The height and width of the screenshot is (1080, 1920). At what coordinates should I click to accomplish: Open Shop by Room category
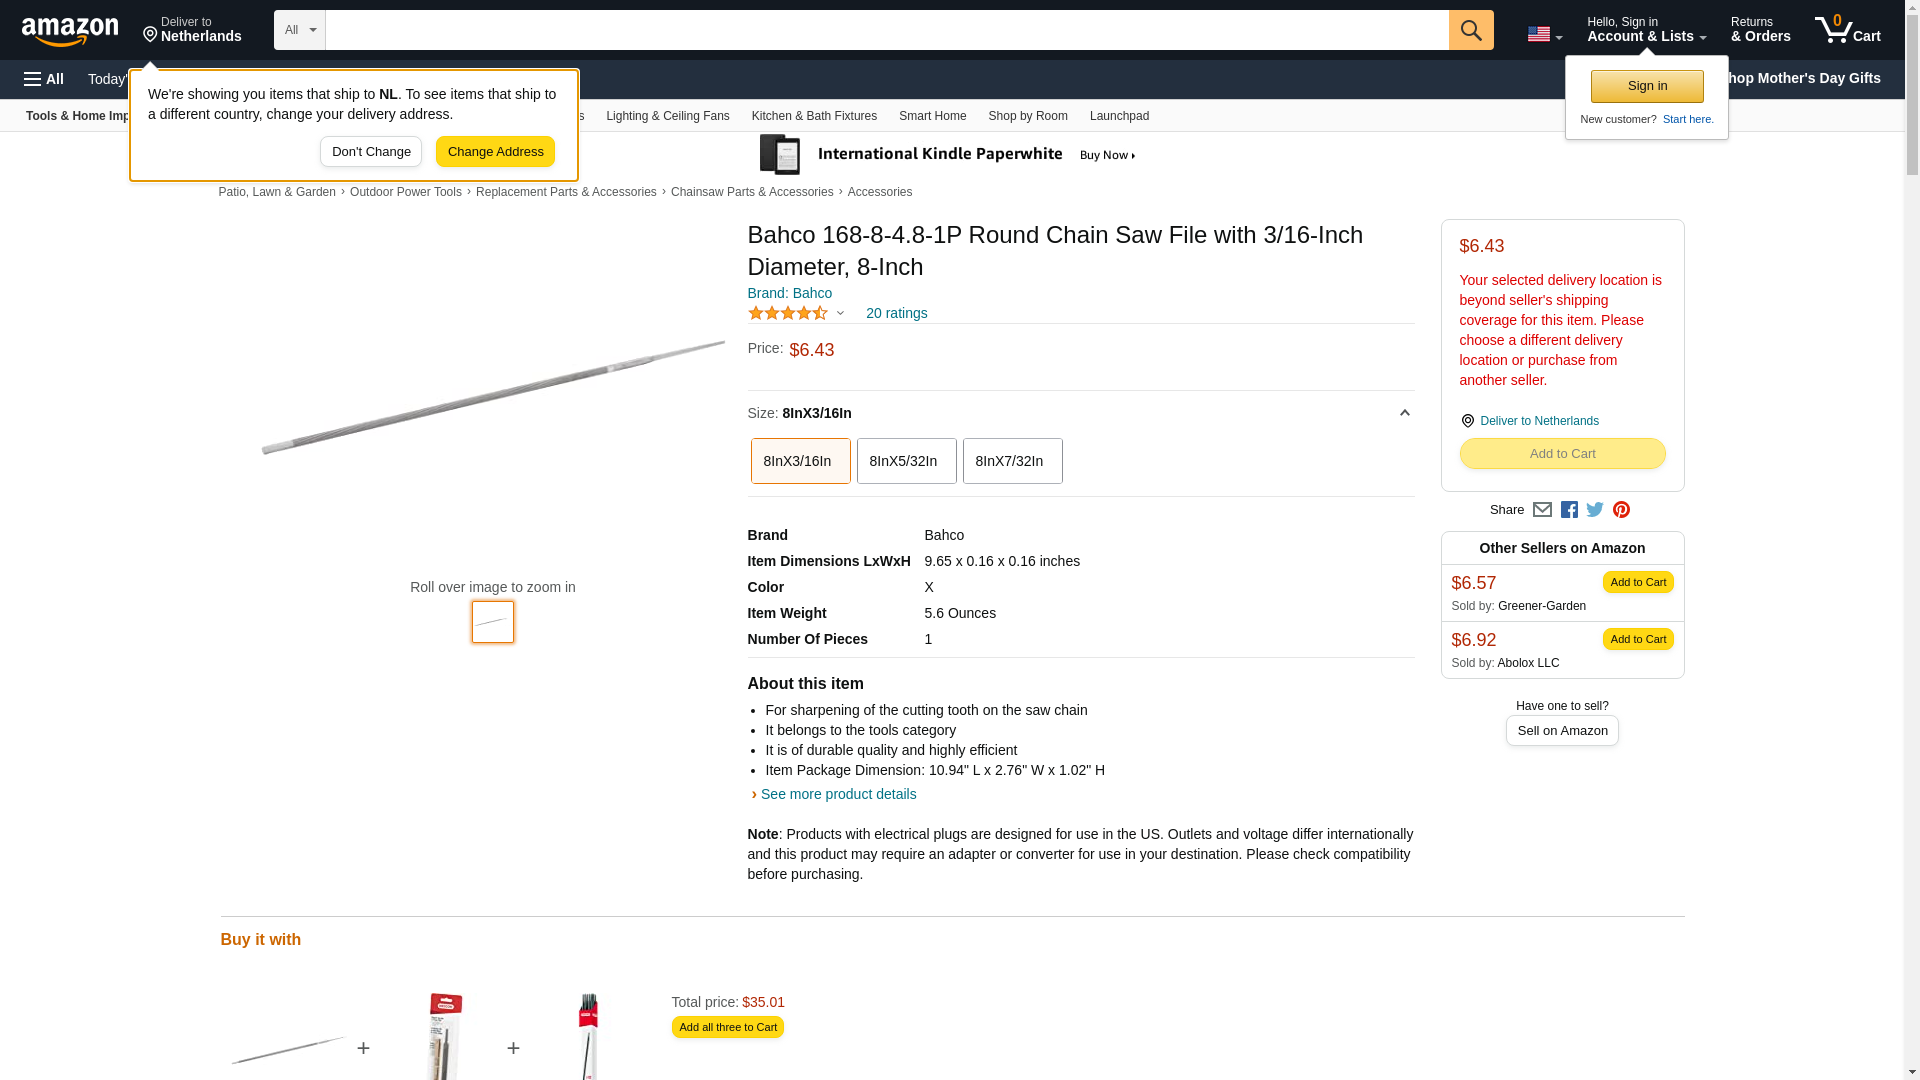pyautogui.click(x=1027, y=116)
